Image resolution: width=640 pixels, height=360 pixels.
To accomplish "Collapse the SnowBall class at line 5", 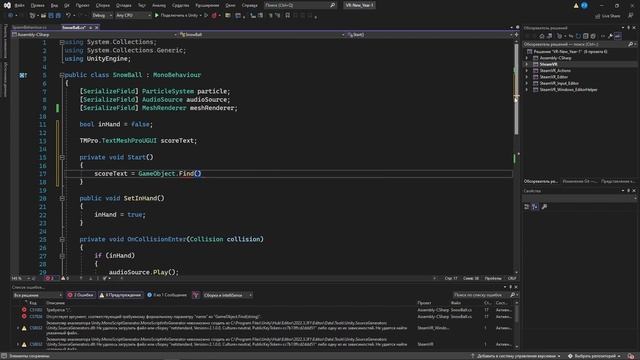I will pos(62,75).
